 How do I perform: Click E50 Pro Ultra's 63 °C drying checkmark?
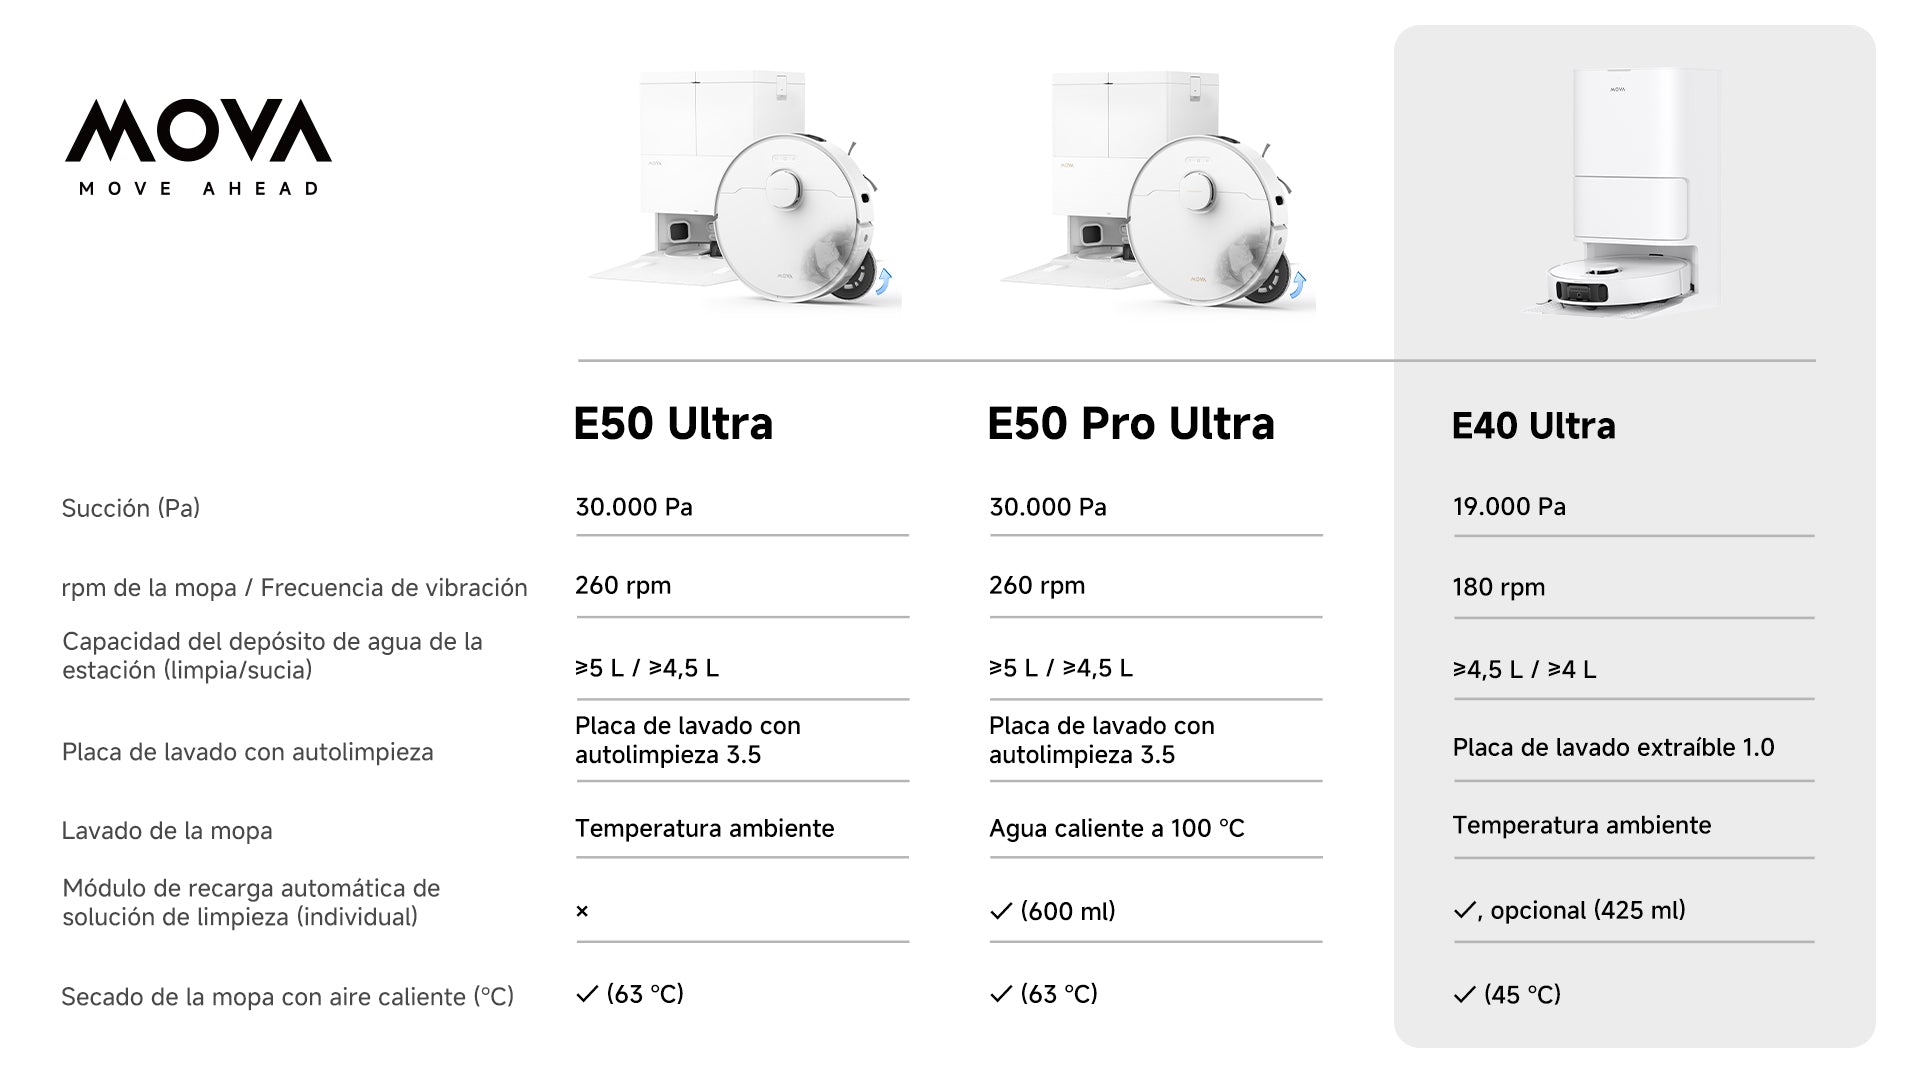pyautogui.click(x=1001, y=994)
